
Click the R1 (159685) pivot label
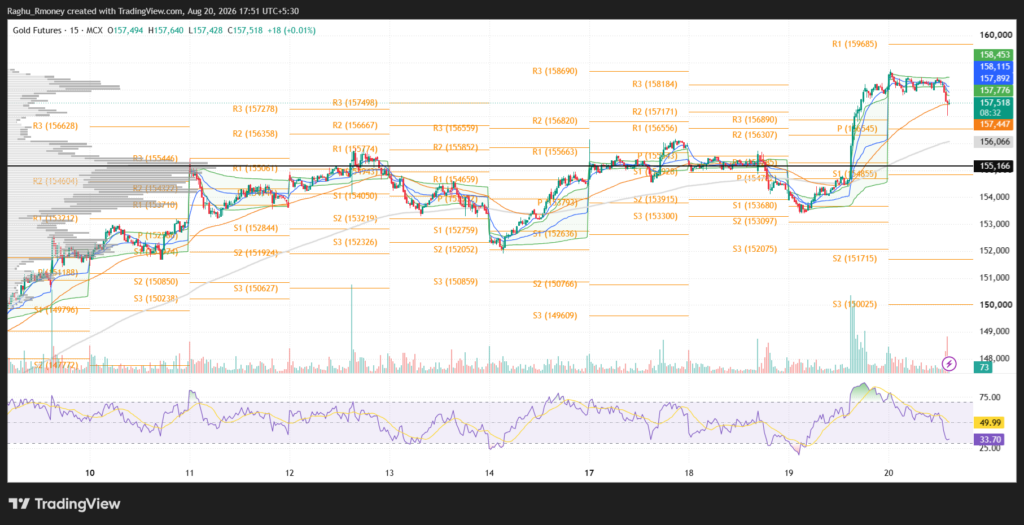point(855,44)
